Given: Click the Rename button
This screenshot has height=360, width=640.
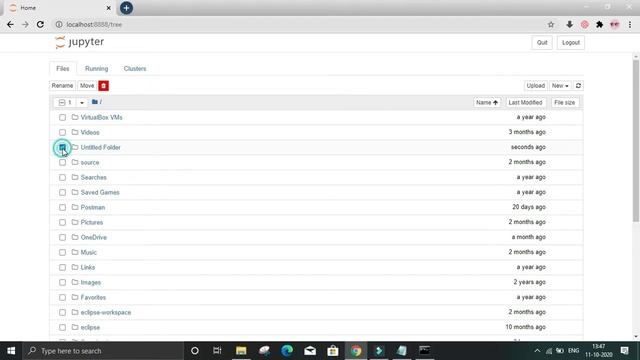Looking at the screenshot, I should coord(62,86).
